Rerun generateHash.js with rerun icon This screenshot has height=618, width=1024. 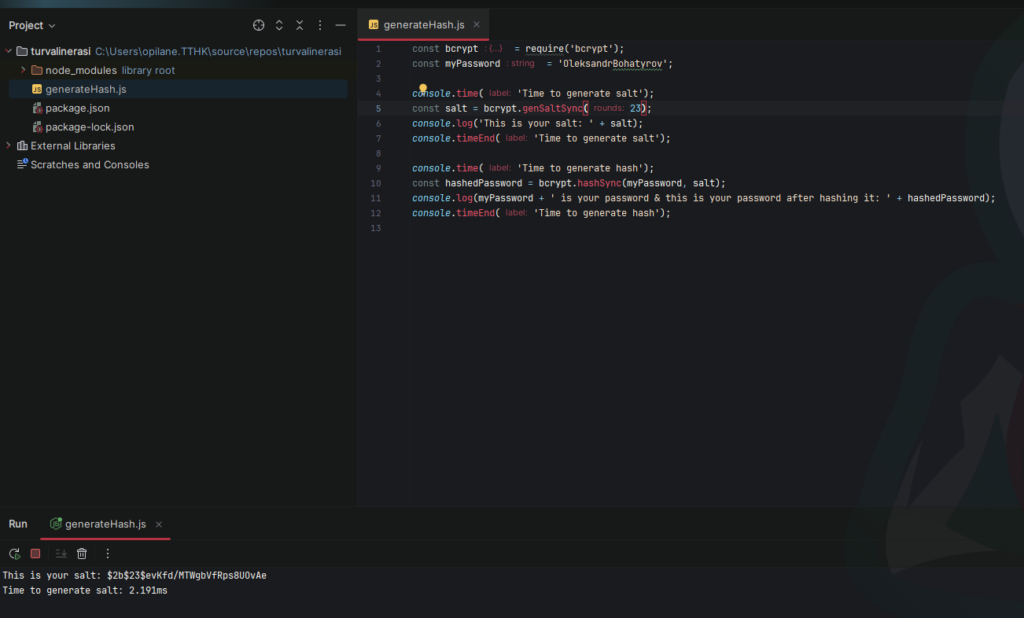pyautogui.click(x=14, y=554)
